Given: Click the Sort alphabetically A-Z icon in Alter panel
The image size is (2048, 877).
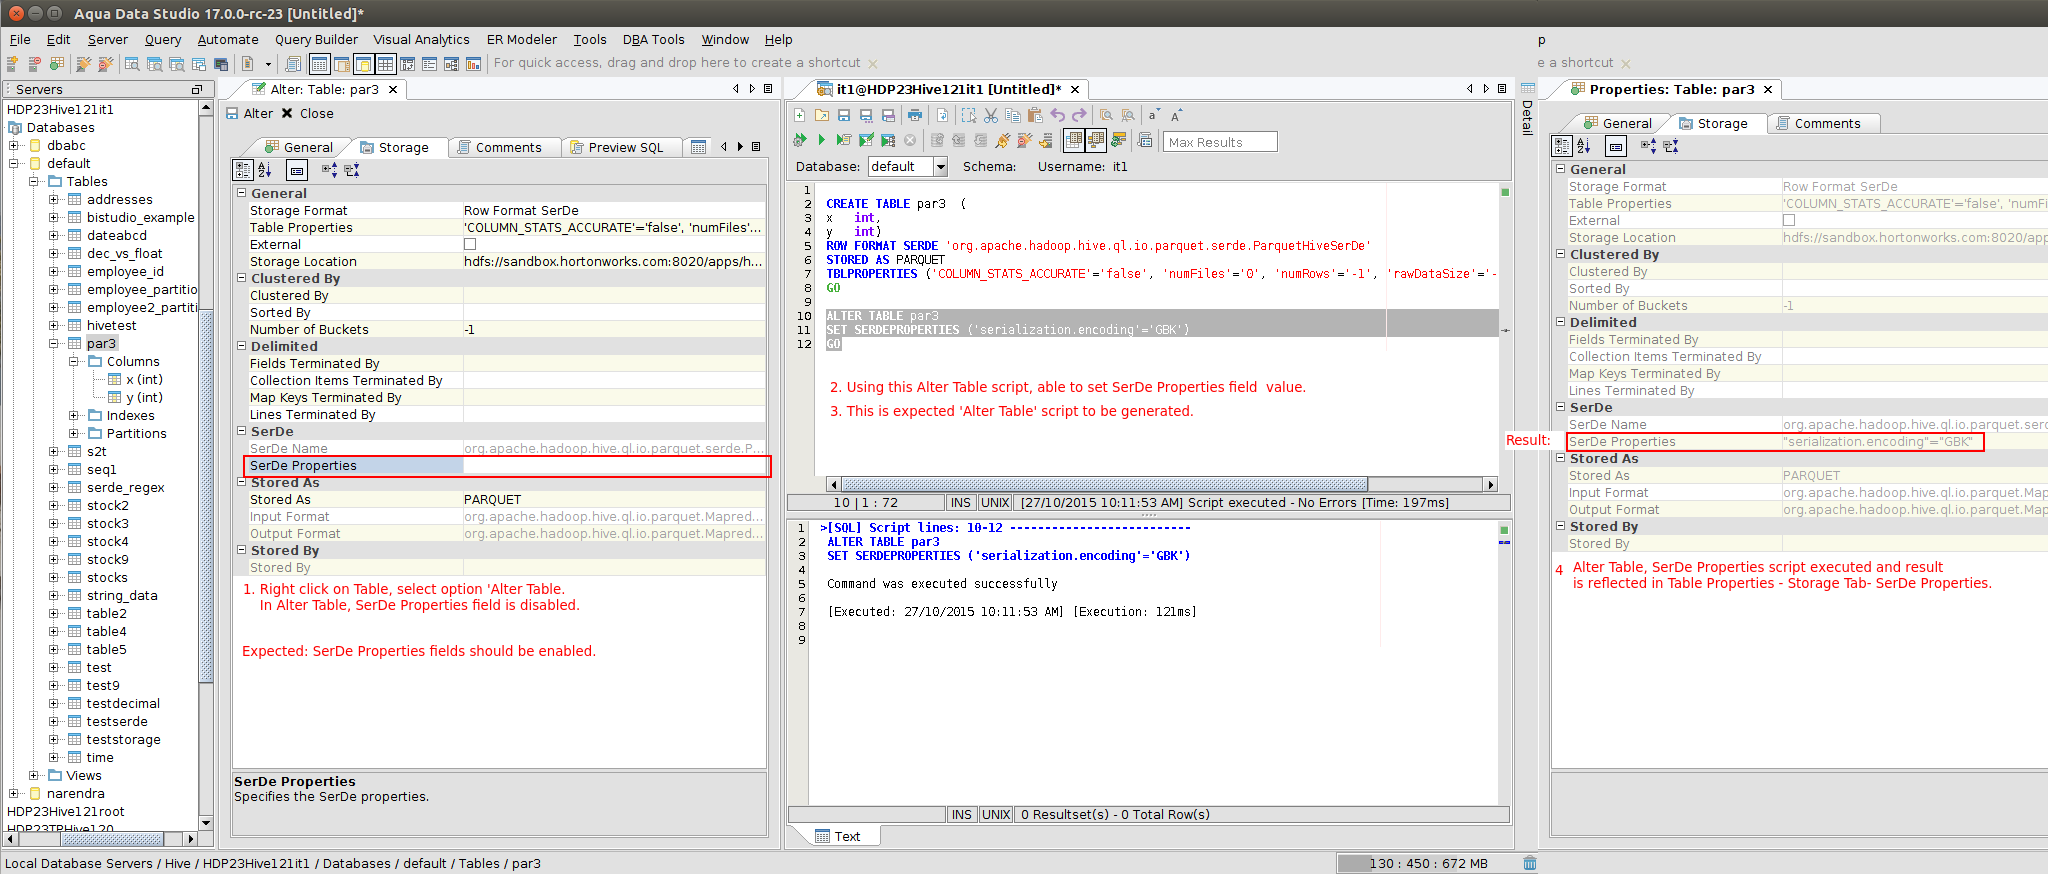Looking at the screenshot, I should coord(265,170).
